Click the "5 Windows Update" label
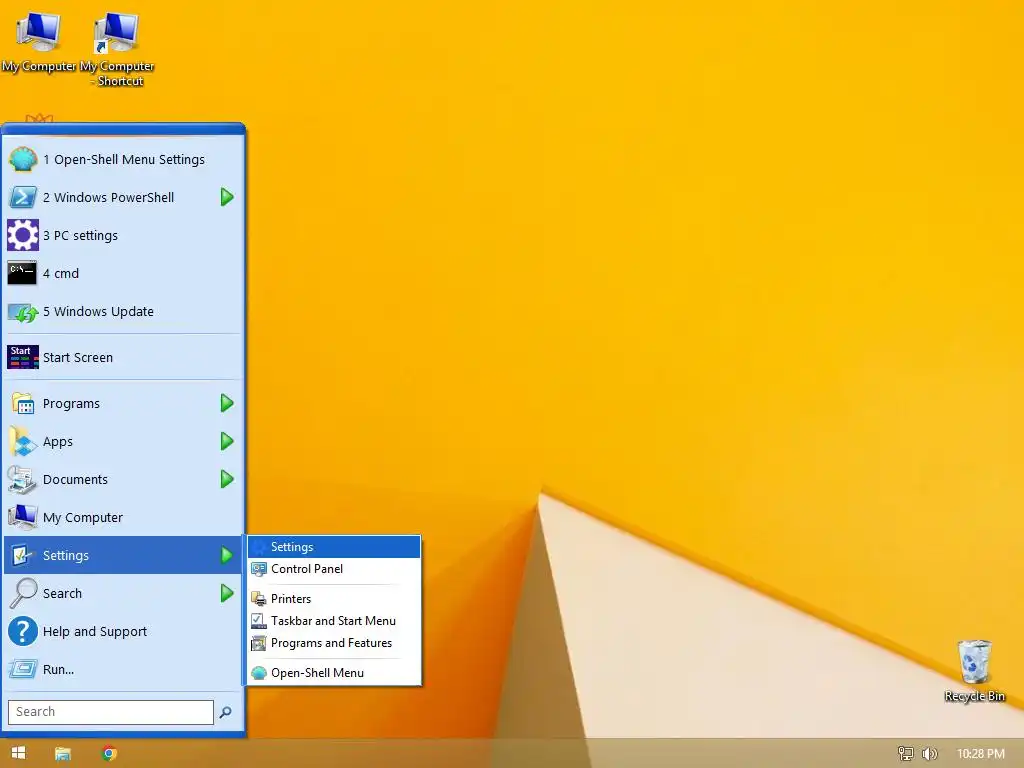The image size is (1024, 768). pyautogui.click(x=98, y=312)
